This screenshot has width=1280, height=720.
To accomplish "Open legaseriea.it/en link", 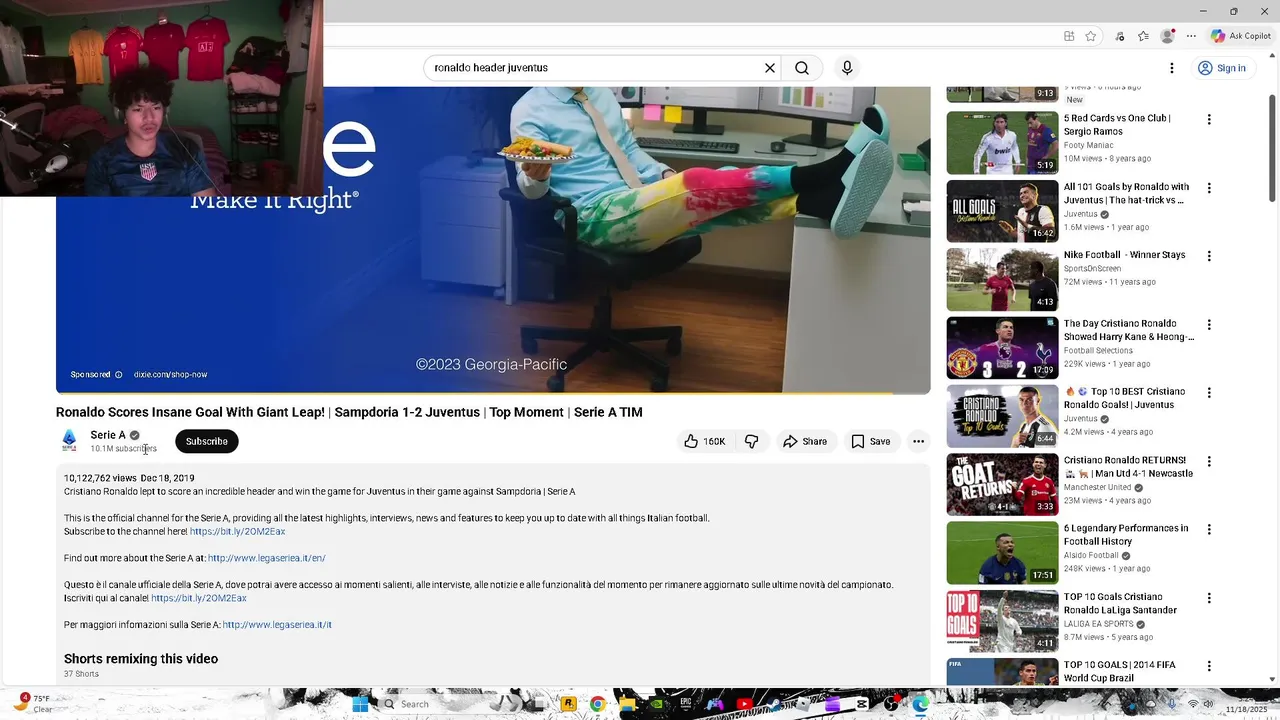I will (267, 558).
